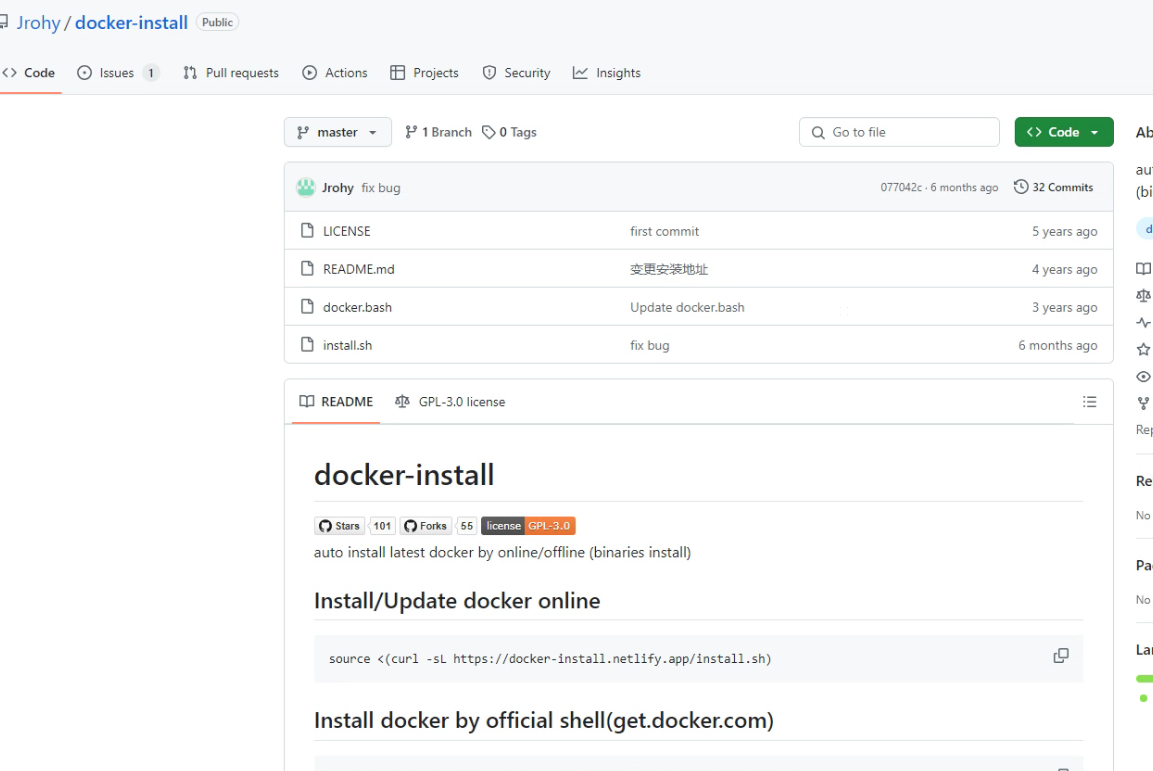Open the Pull requests tab
1153x771 pixels.
231,73
